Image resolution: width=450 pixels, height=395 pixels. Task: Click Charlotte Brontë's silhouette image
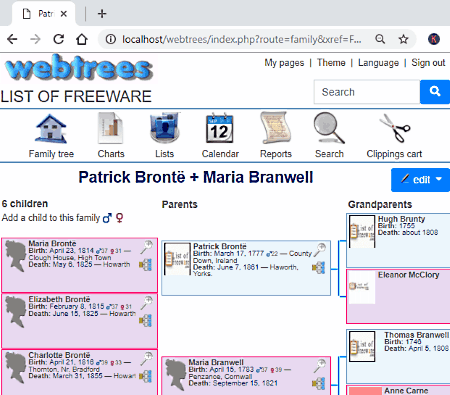(x=16, y=369)
